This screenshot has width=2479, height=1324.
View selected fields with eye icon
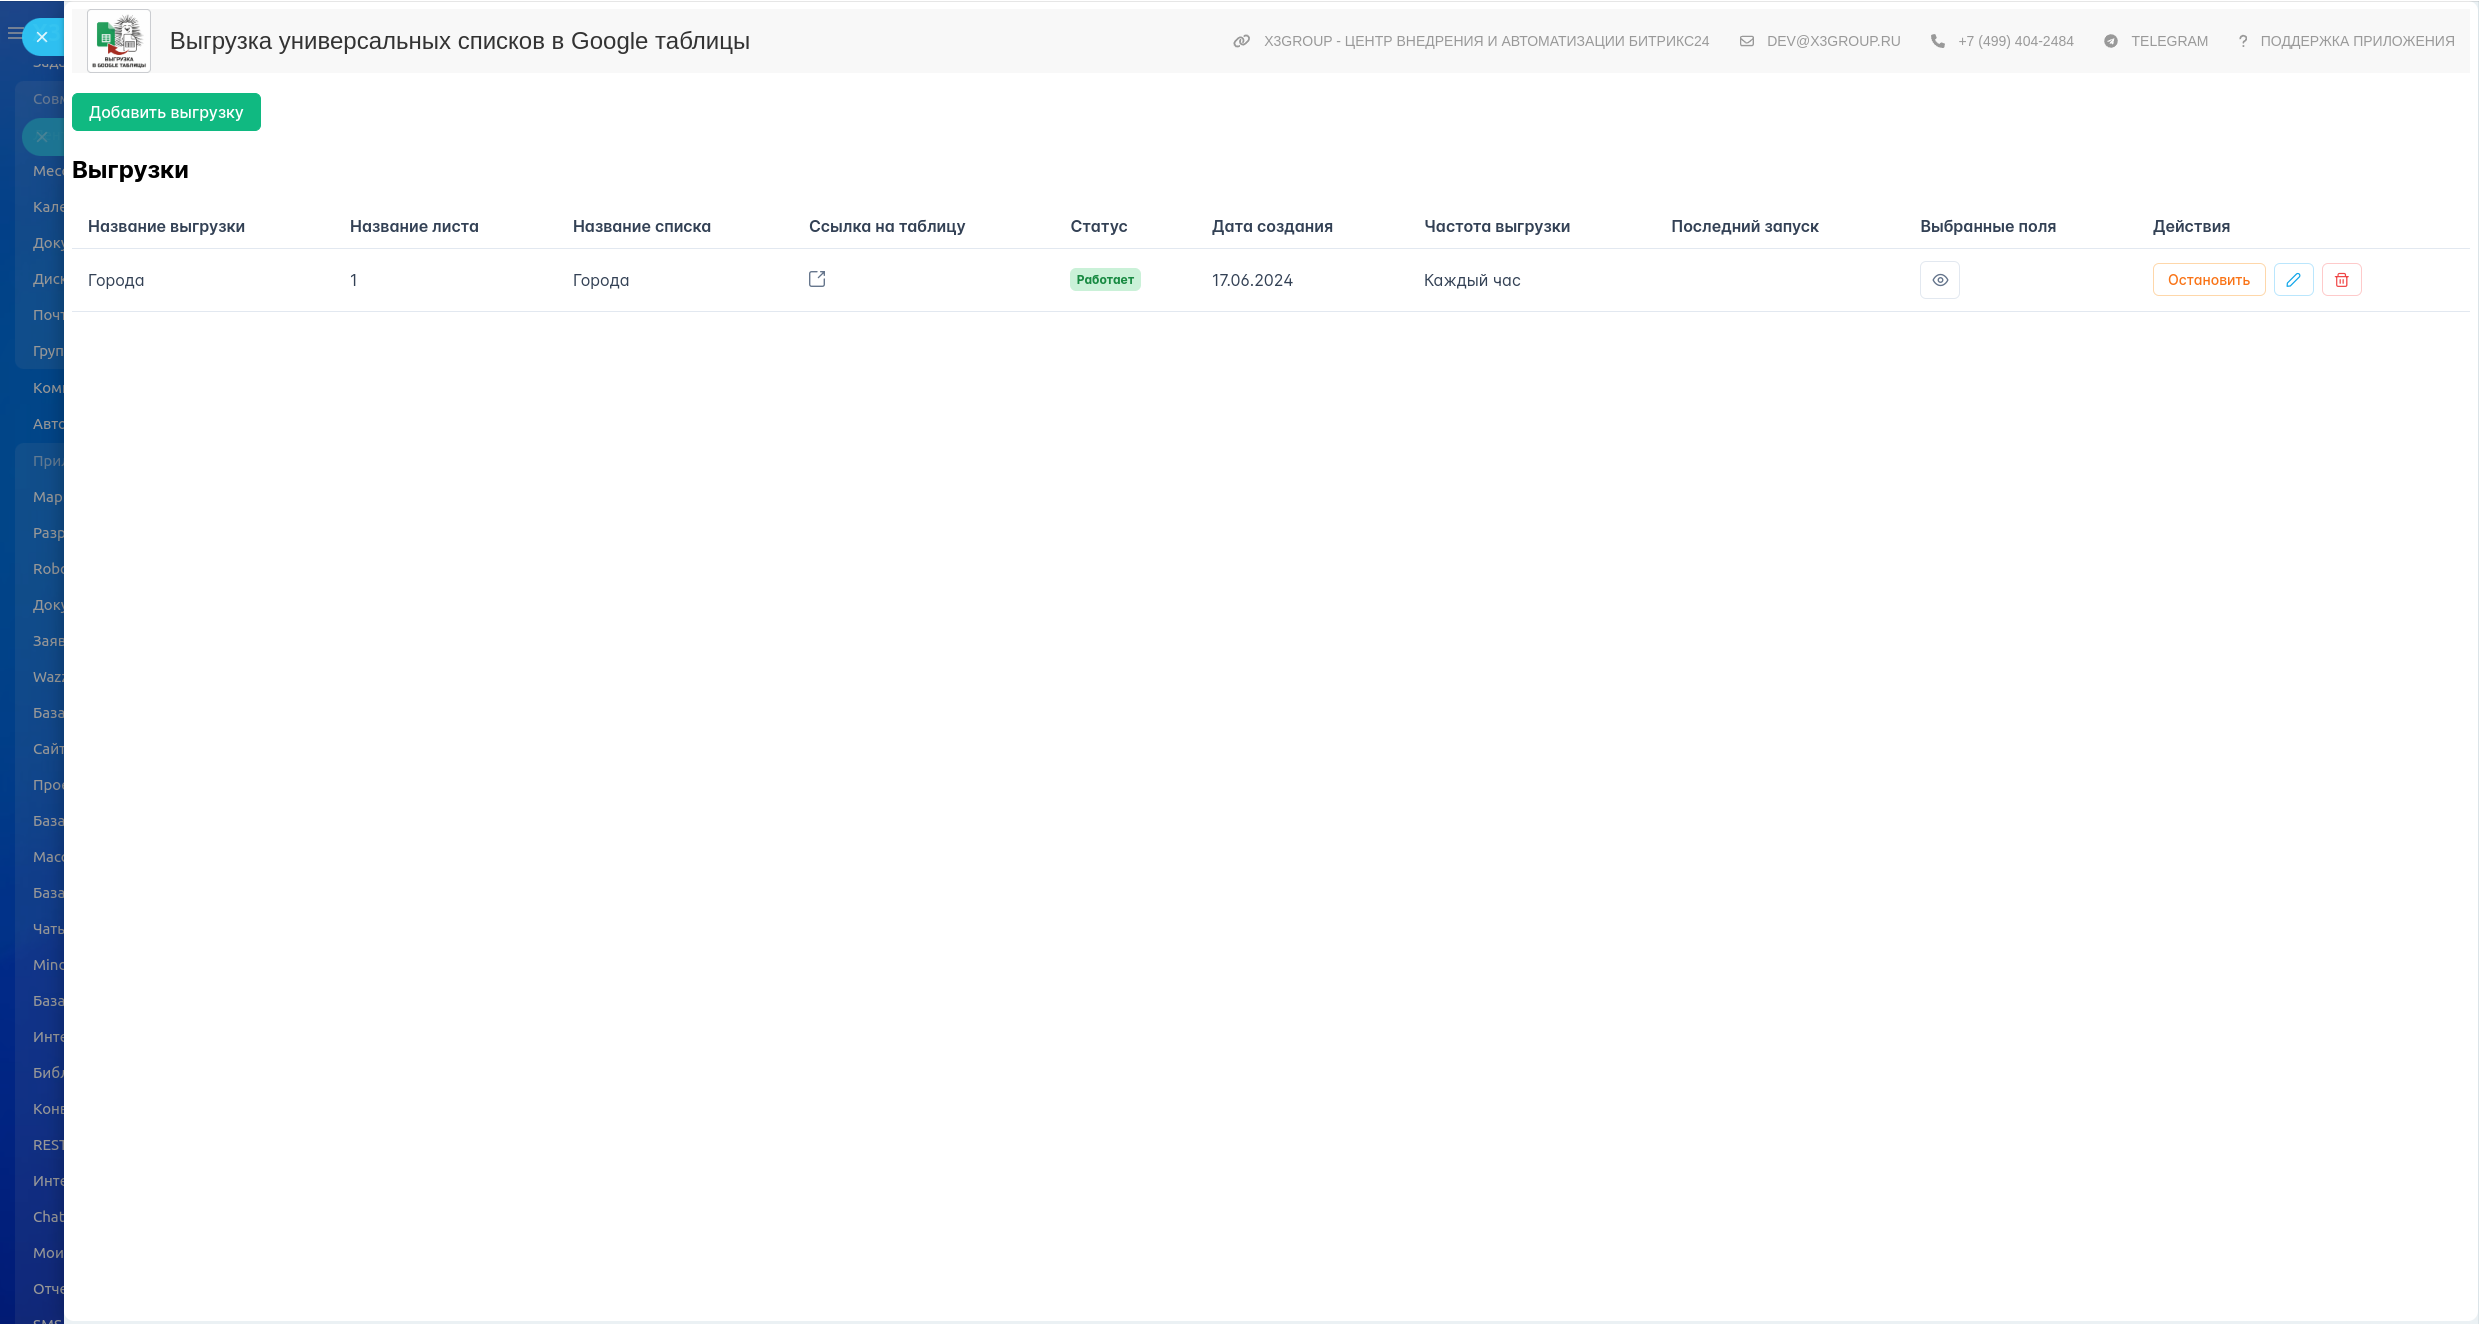[x=1939, y=280]
